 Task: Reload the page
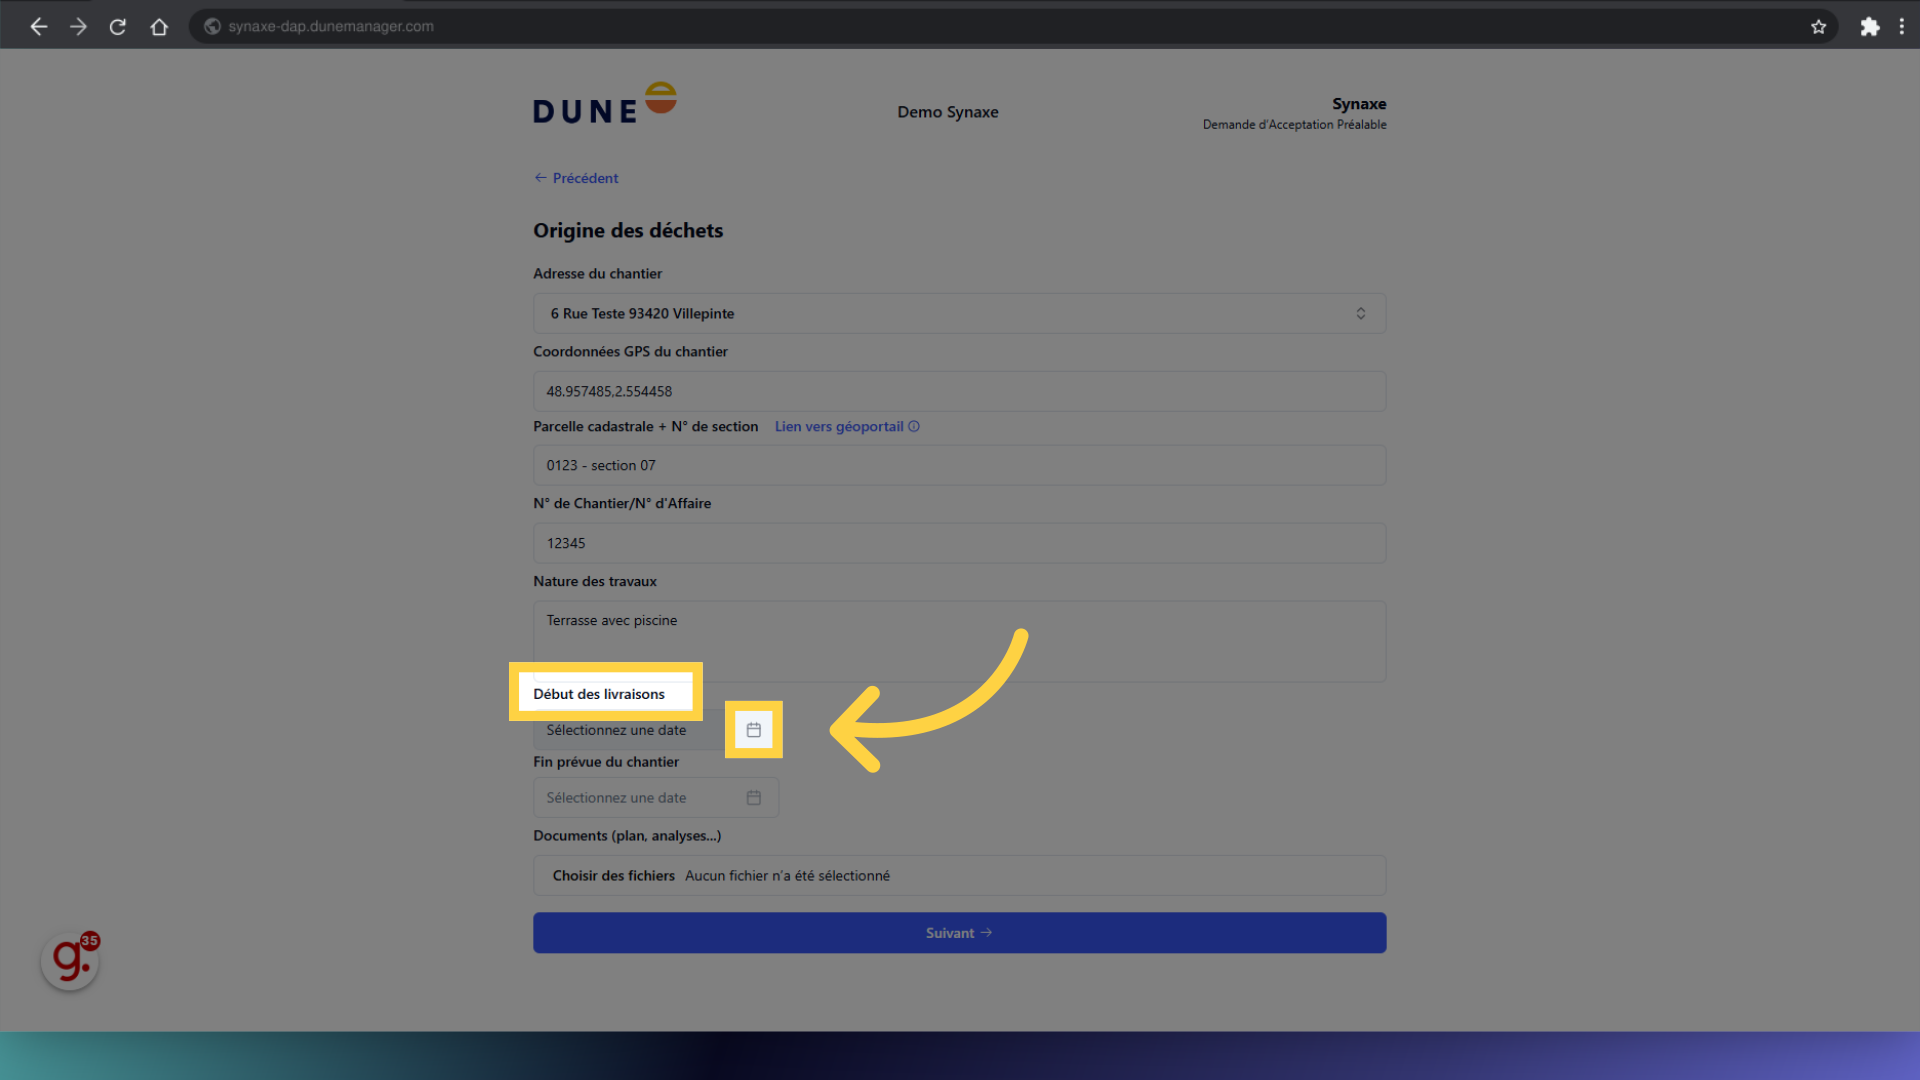point(117,26)
